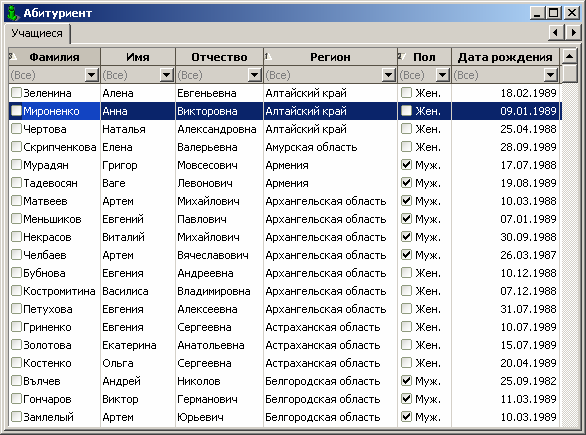Screen dimensions: 586x435
Task: Open the Фамилия filter dropdown
Action: (92, 75)
